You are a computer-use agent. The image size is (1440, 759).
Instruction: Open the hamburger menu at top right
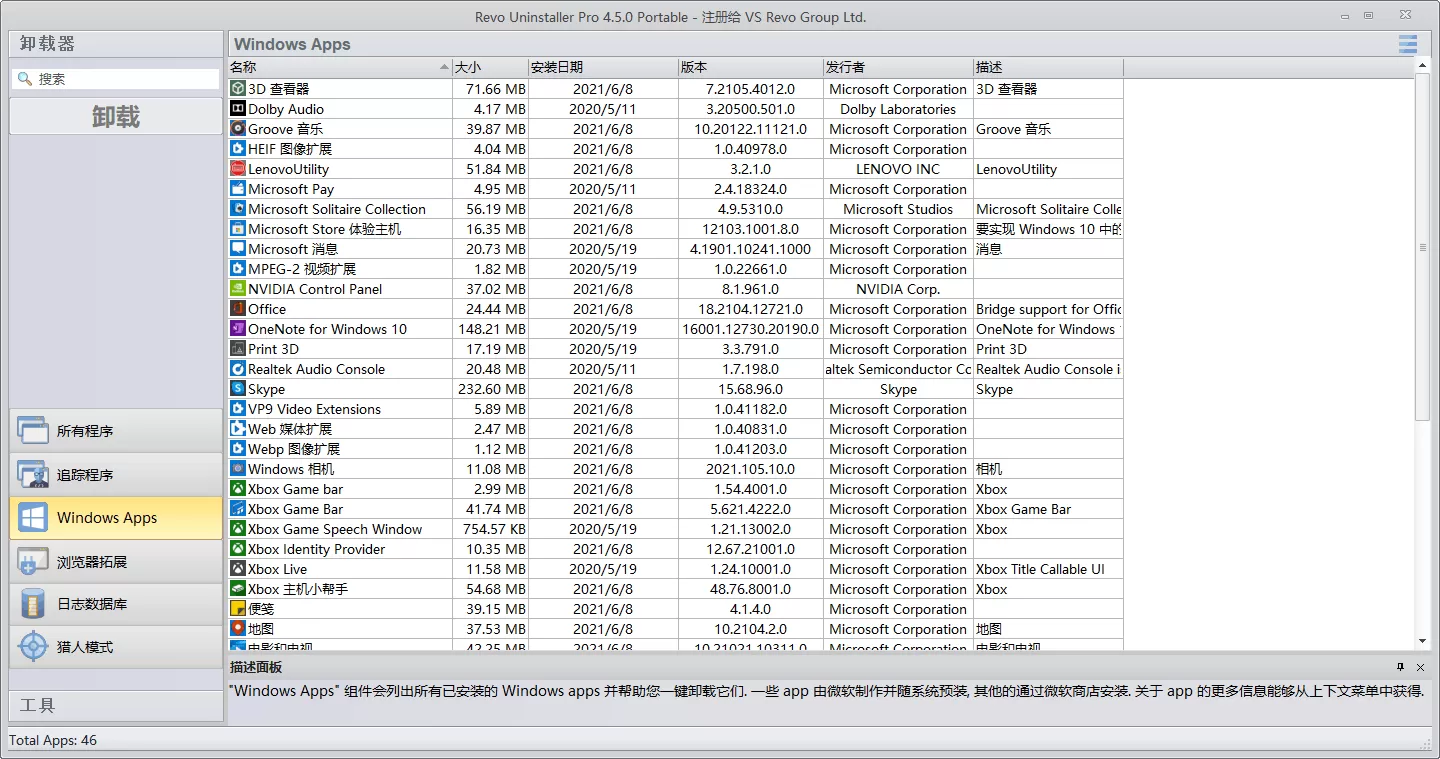(x=1407, y=44)
